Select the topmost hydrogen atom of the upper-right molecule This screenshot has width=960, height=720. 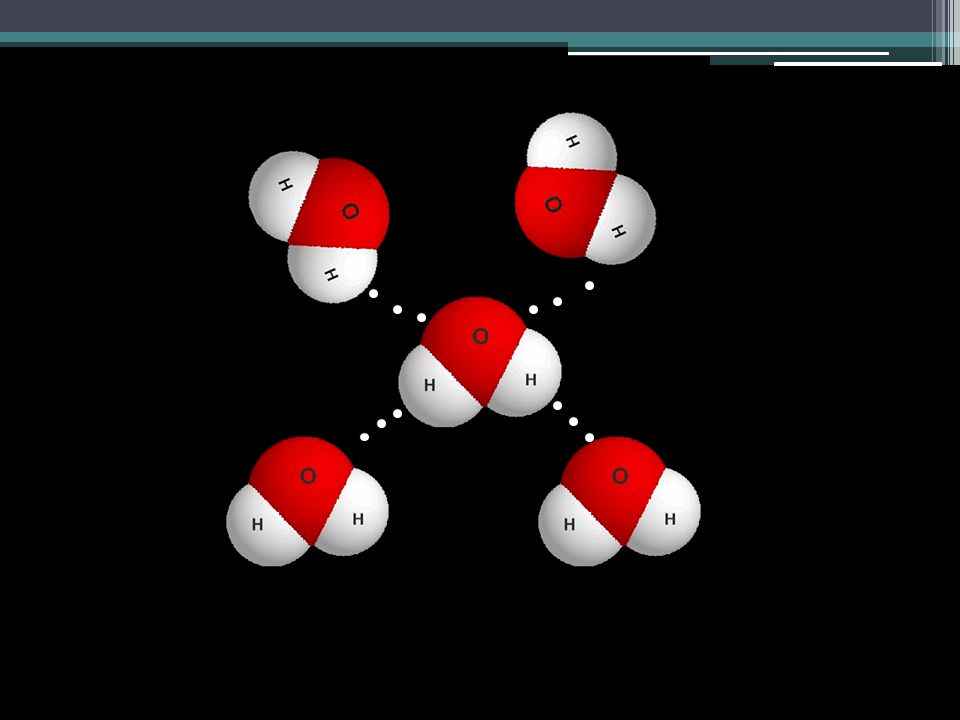point(572,141)
